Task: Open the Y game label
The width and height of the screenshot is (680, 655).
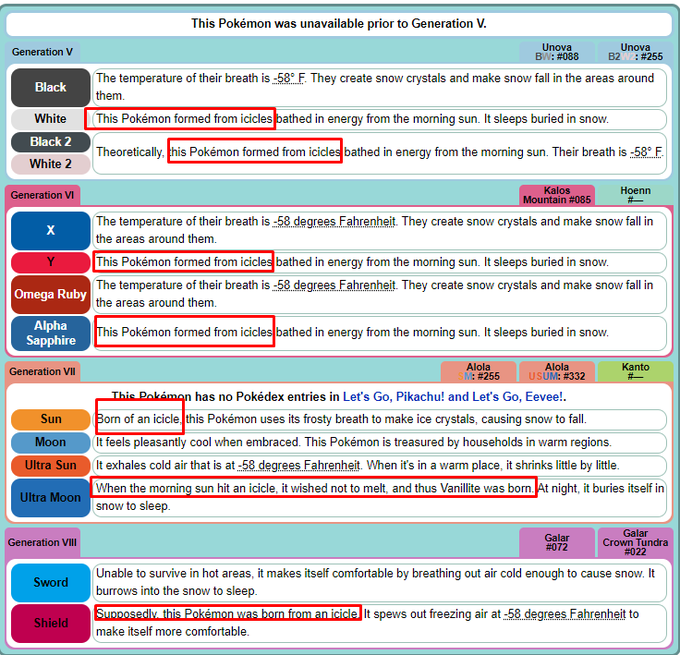Action: click(x=51, y=262)
